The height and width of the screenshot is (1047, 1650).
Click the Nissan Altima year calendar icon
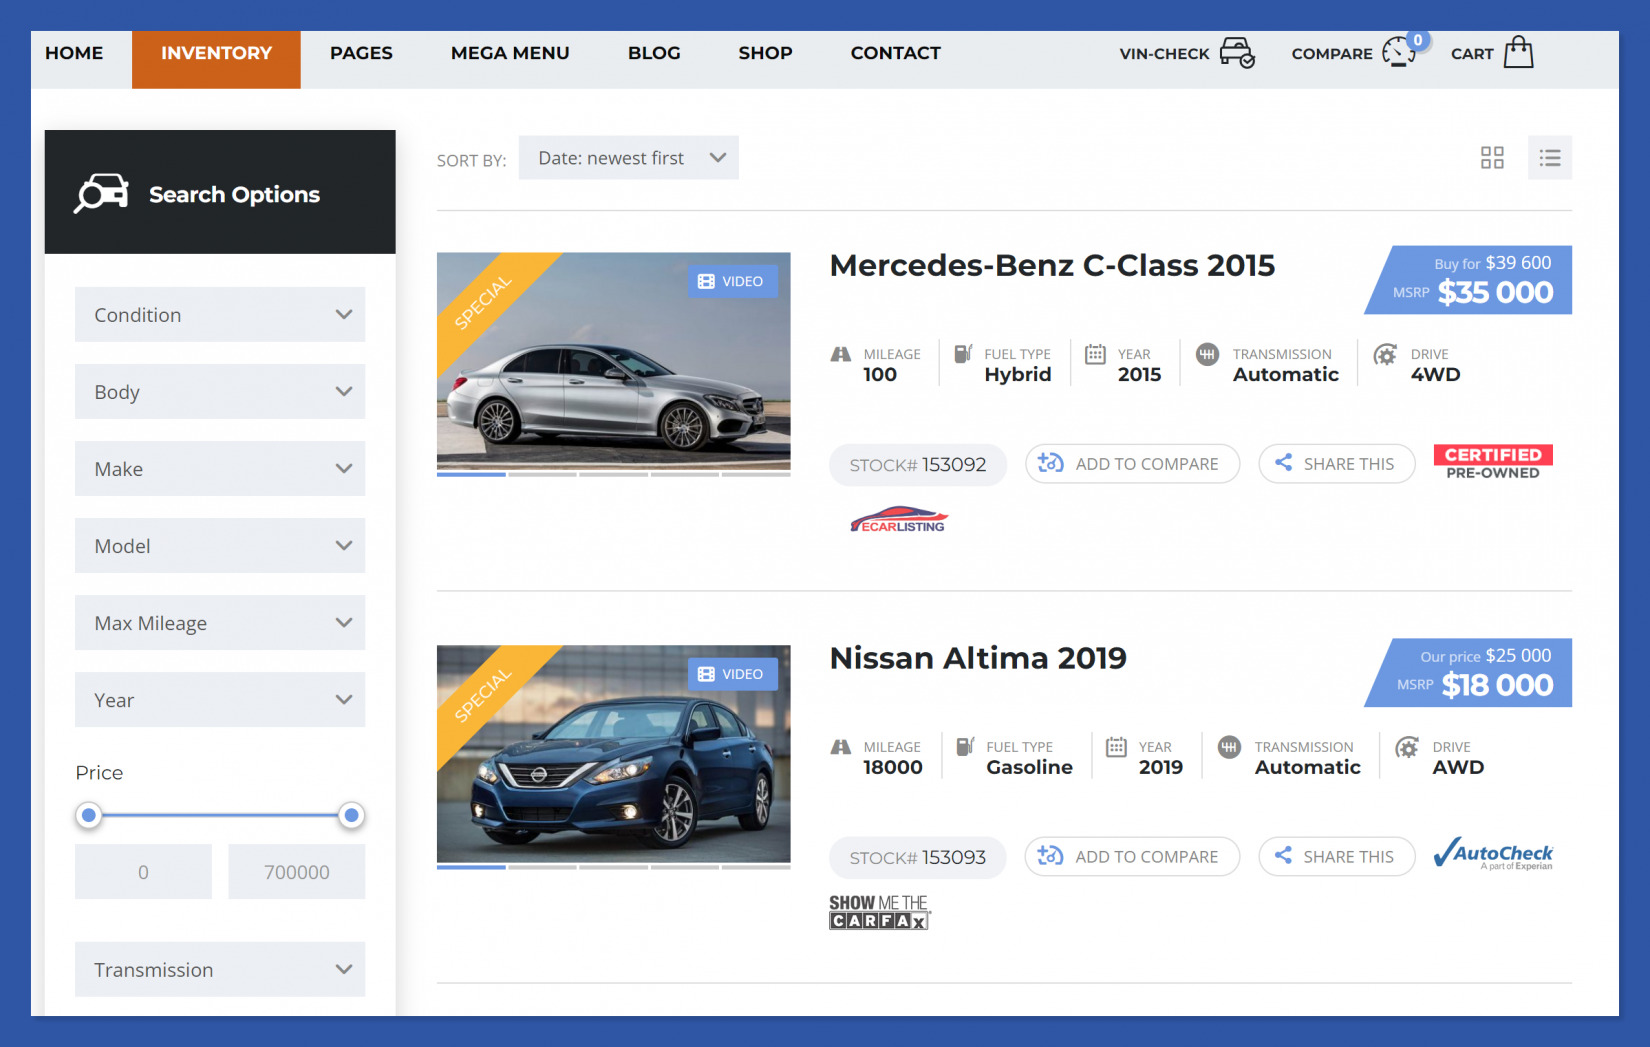point(1117,747)
